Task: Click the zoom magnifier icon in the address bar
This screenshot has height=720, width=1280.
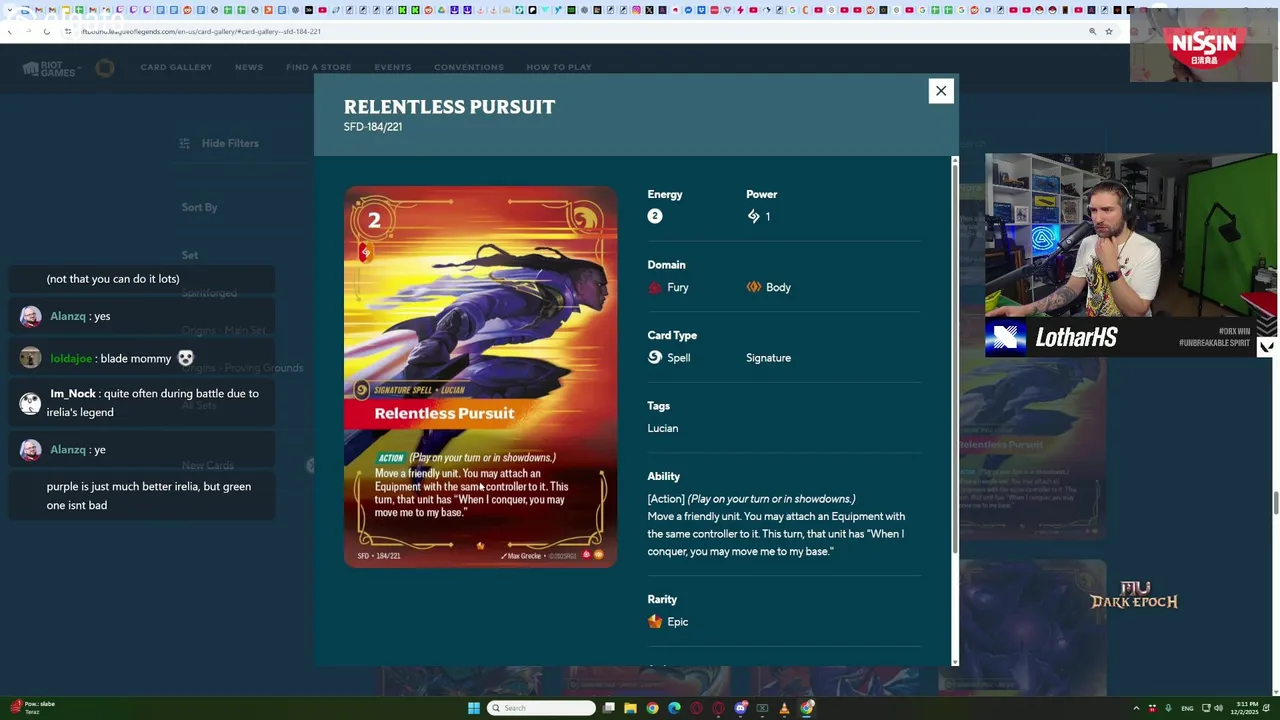Action: click(1092, 31)
